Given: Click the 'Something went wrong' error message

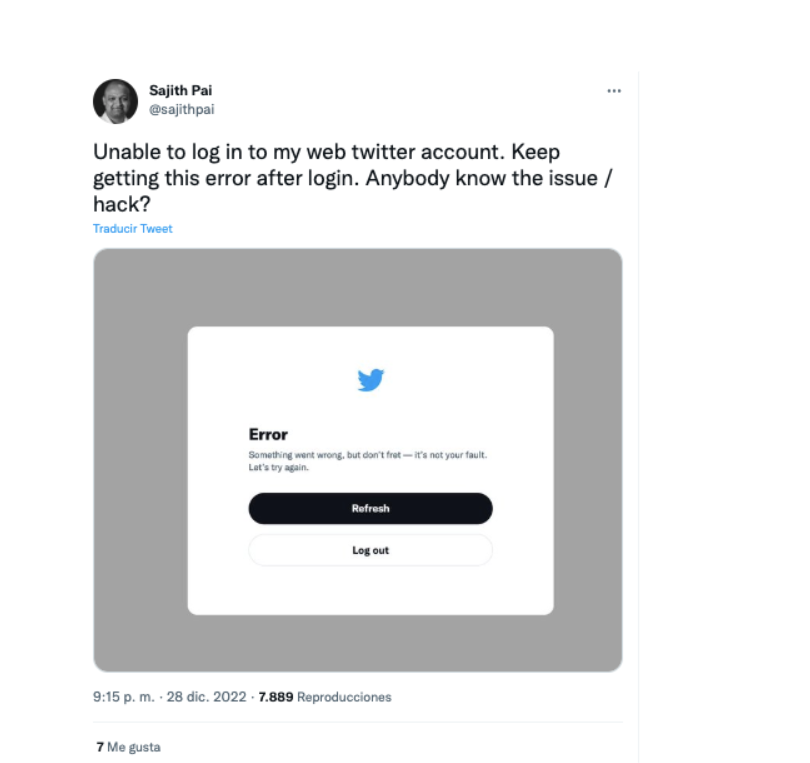Looking at the screenshot, I should [367, 455].
